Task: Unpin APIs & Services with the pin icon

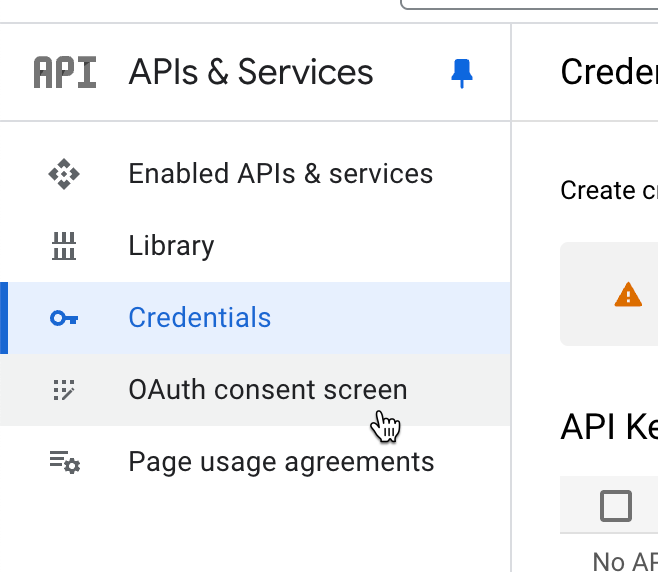Action: pos(461,73)
